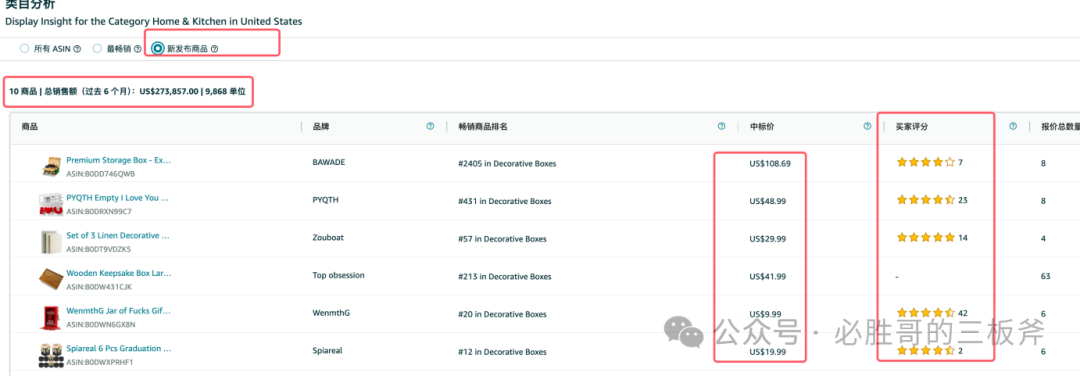Viewport: 1080px width, 376px height.
Task: Click brand cell Spiareal
Action: coord(328,351)
